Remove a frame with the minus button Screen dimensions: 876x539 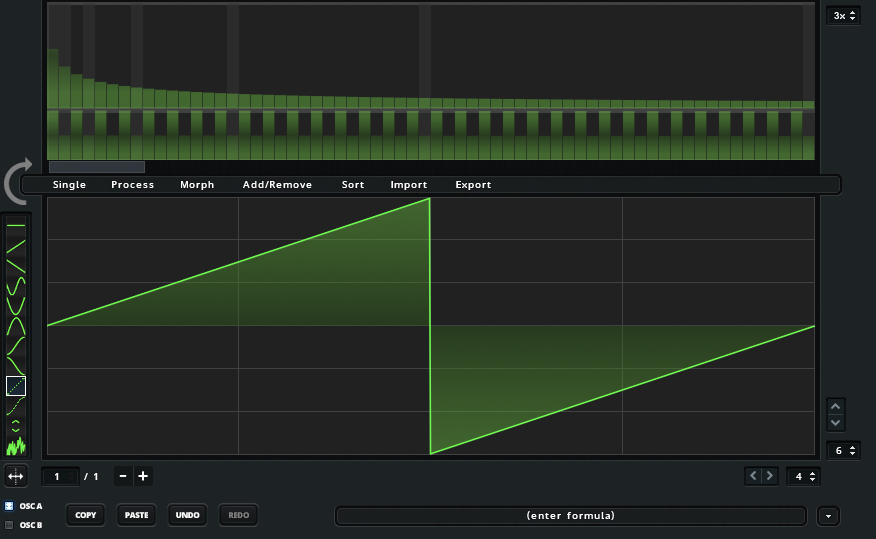[x=123, y=476]
